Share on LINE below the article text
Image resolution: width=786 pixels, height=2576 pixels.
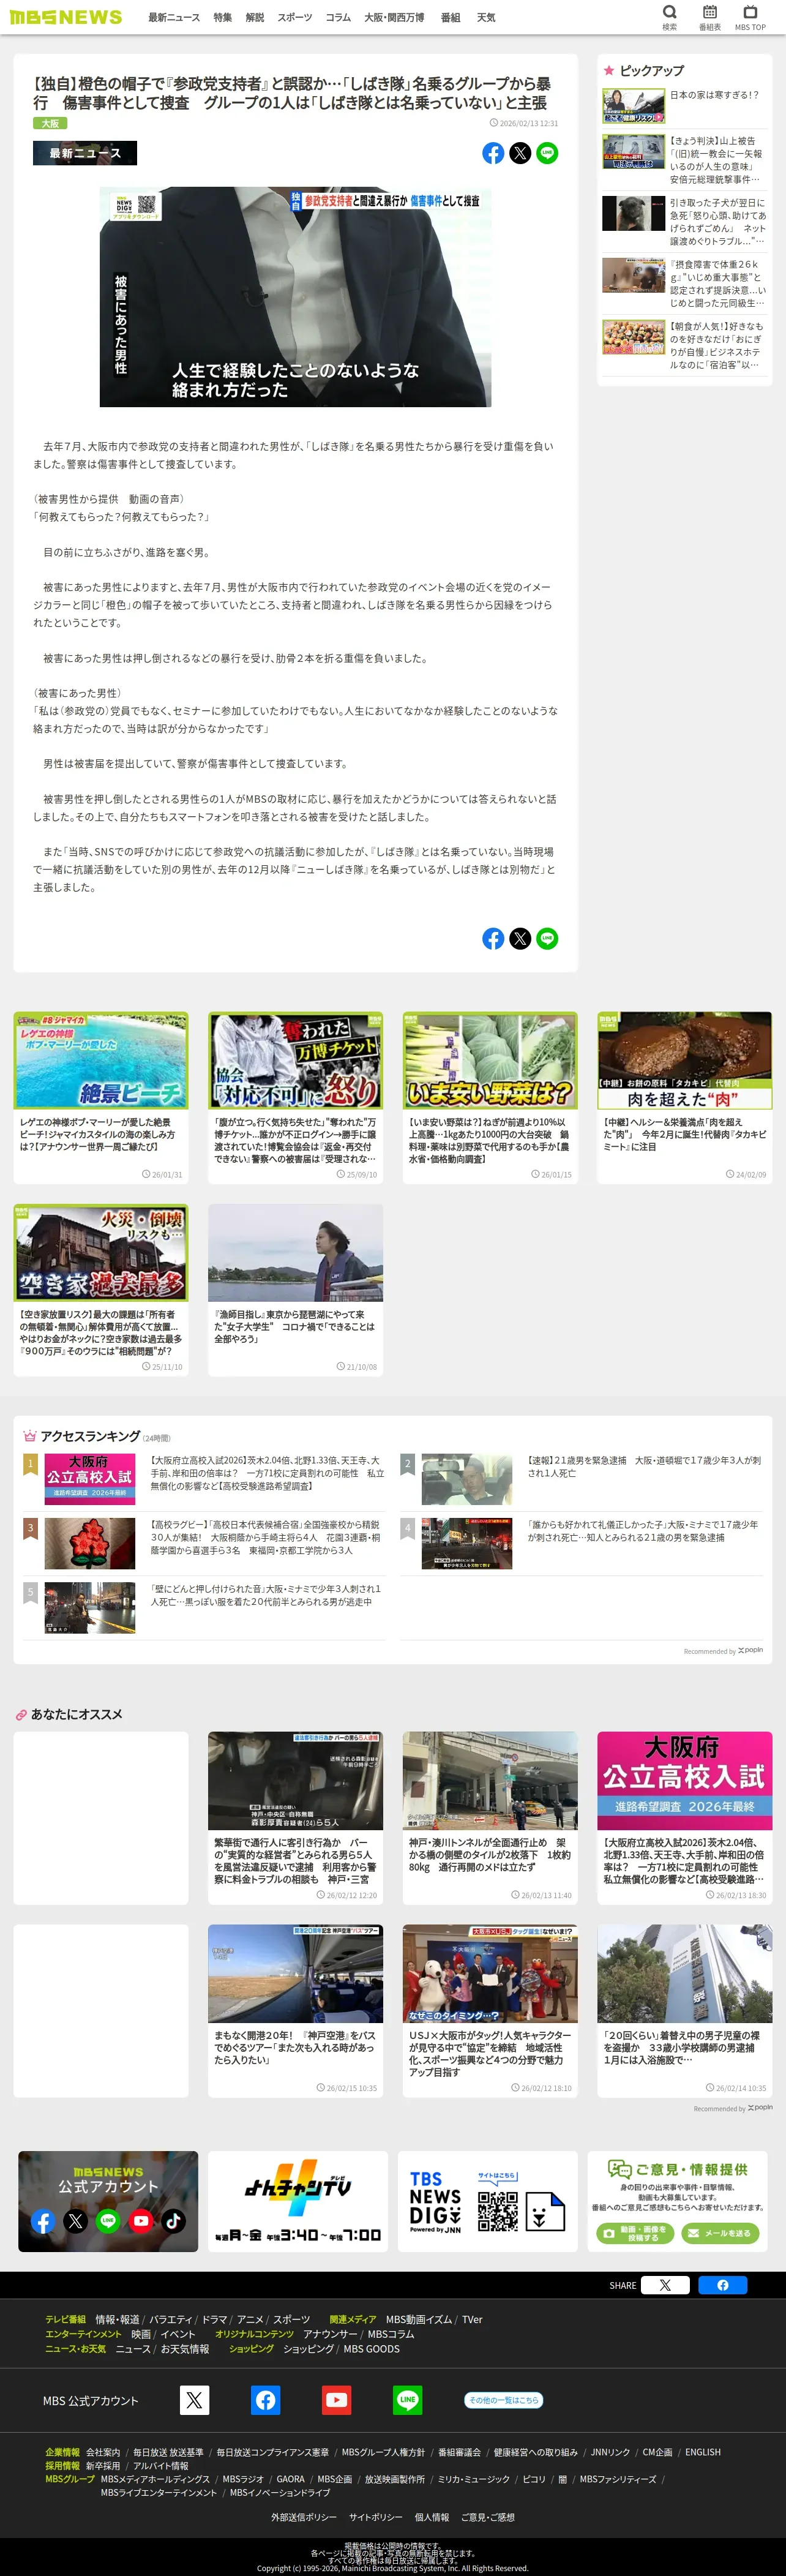coord(547,938)
